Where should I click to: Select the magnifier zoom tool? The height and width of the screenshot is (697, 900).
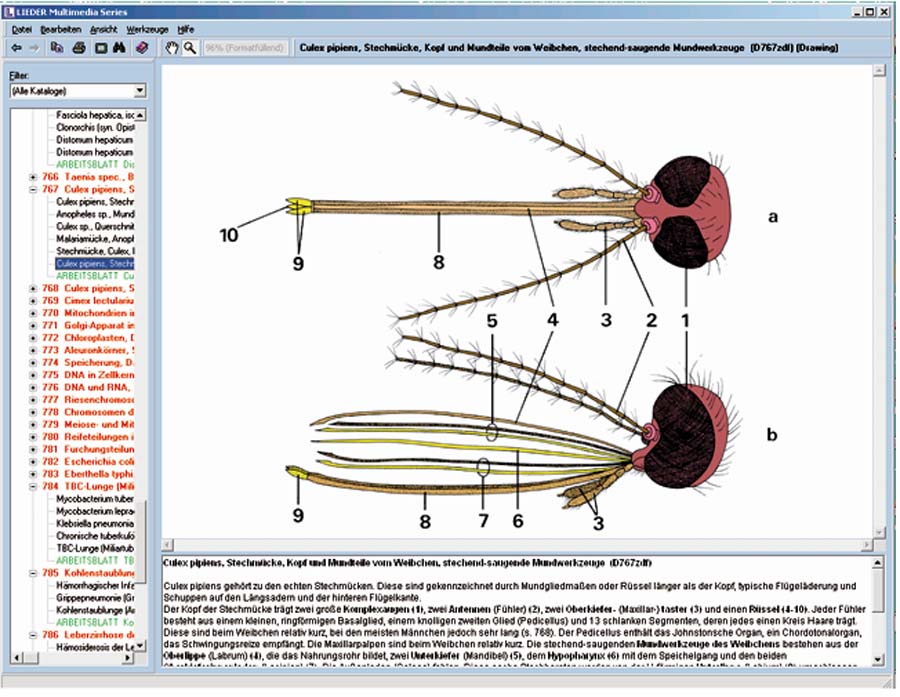(189, 47)
